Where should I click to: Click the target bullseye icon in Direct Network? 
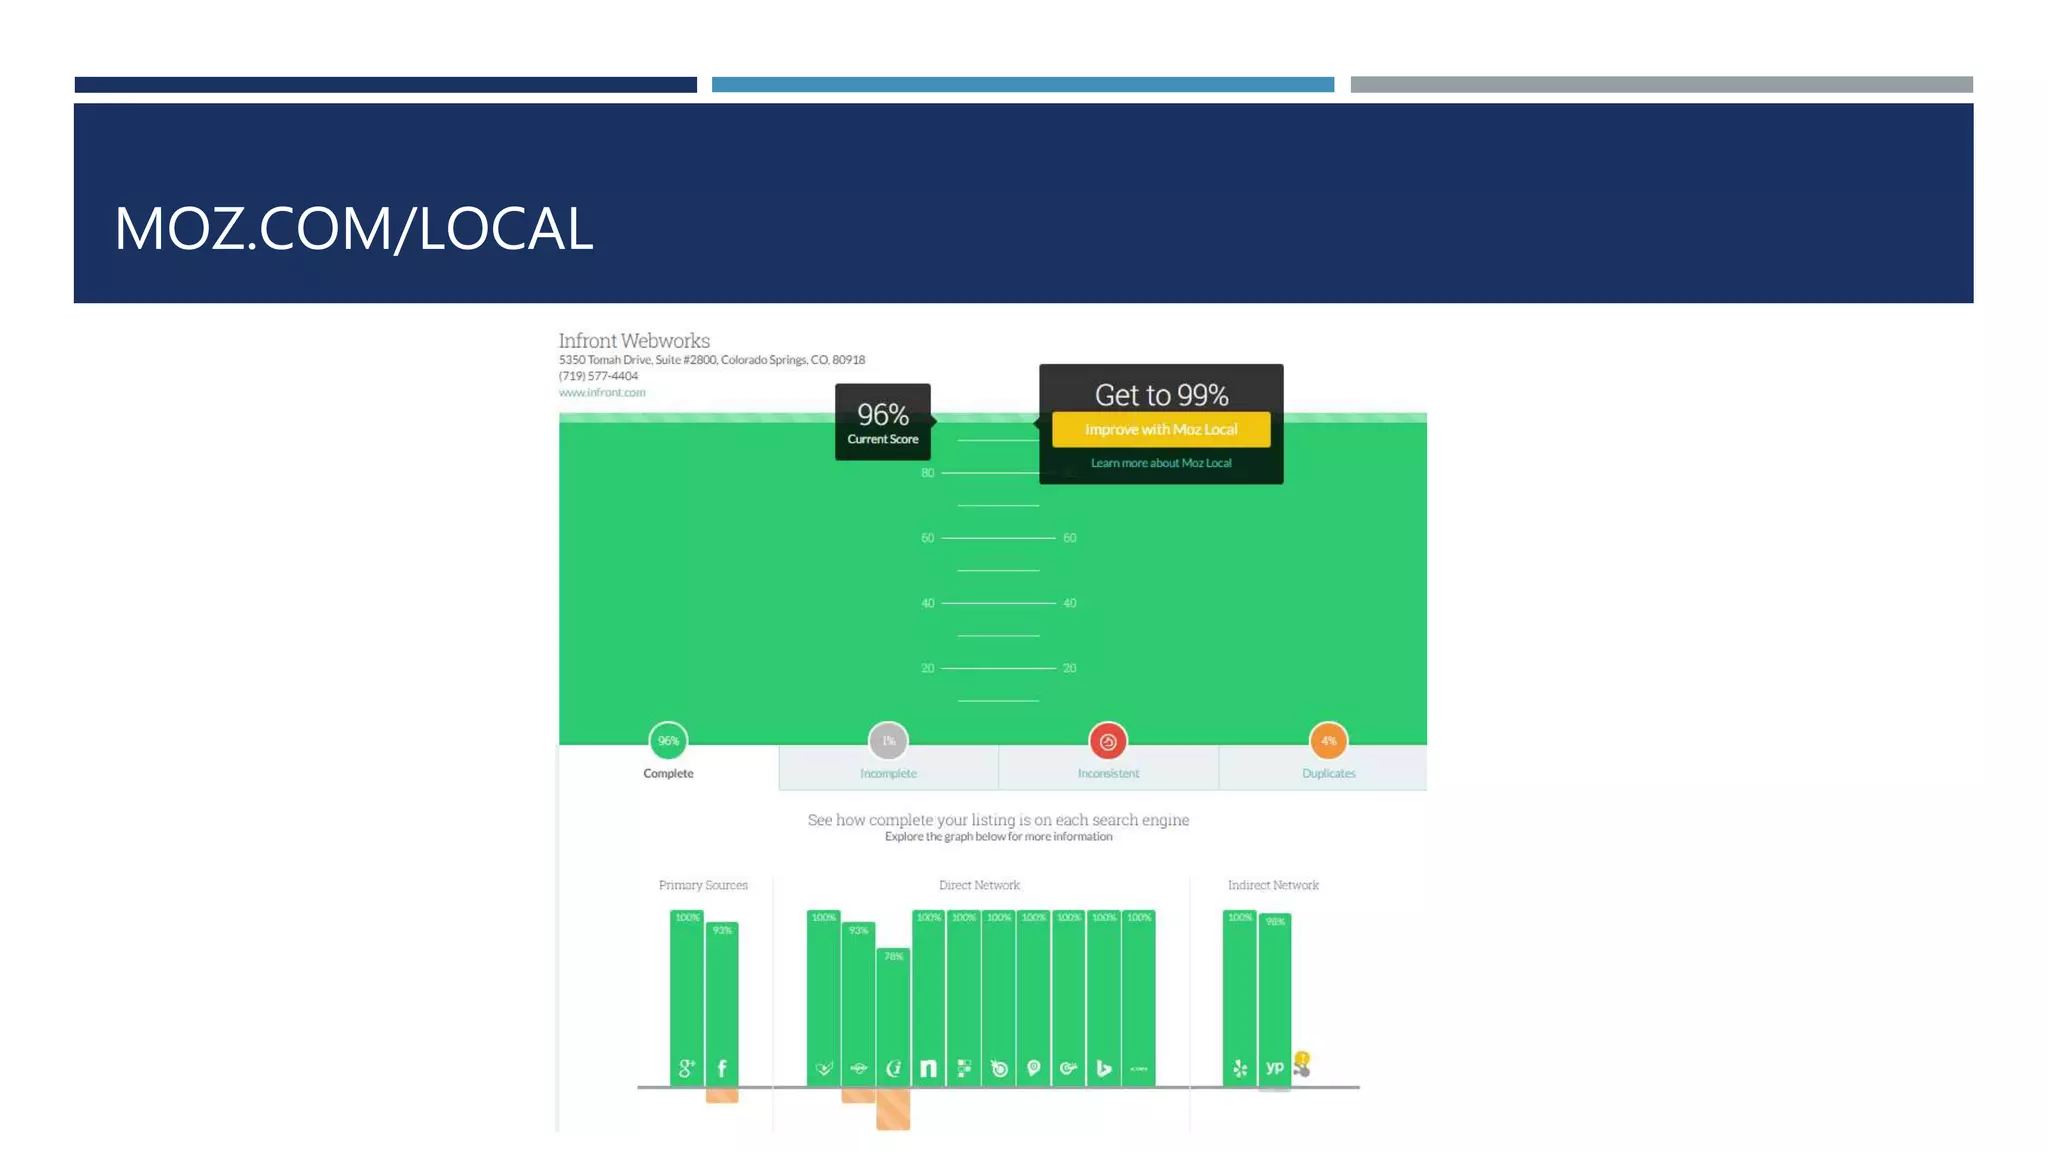tap(999, 1069)
